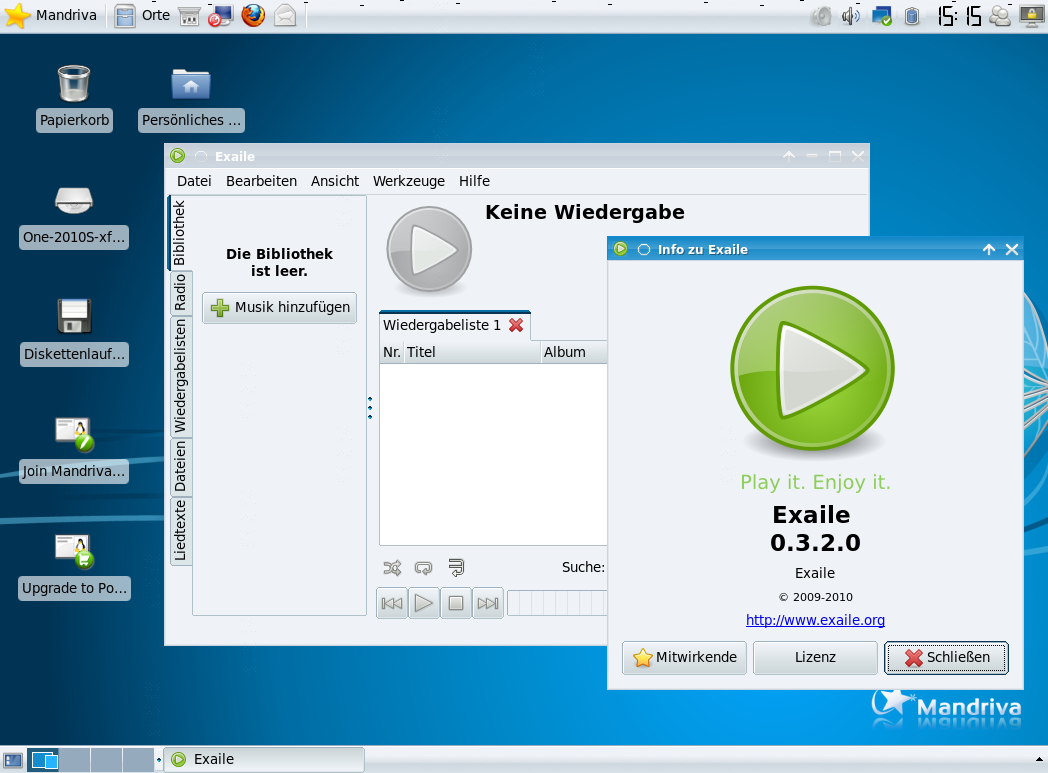1048x773 pixels.
Task: Open the Mitwirkende credits button
Action: (685, 657)
